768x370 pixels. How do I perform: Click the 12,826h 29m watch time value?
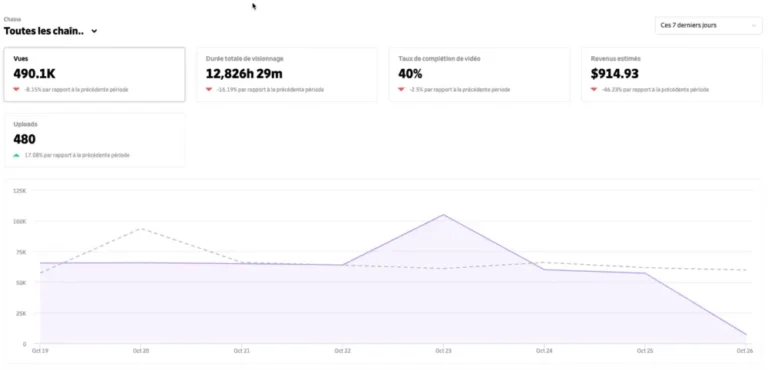coord(244,74)
